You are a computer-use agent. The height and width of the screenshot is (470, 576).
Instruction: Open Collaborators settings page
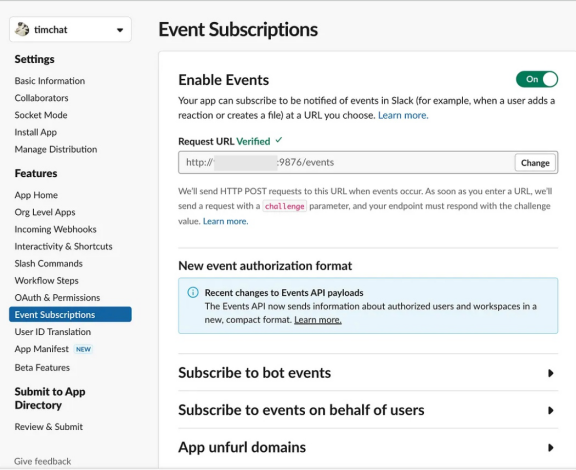click(x=42, y=98)
